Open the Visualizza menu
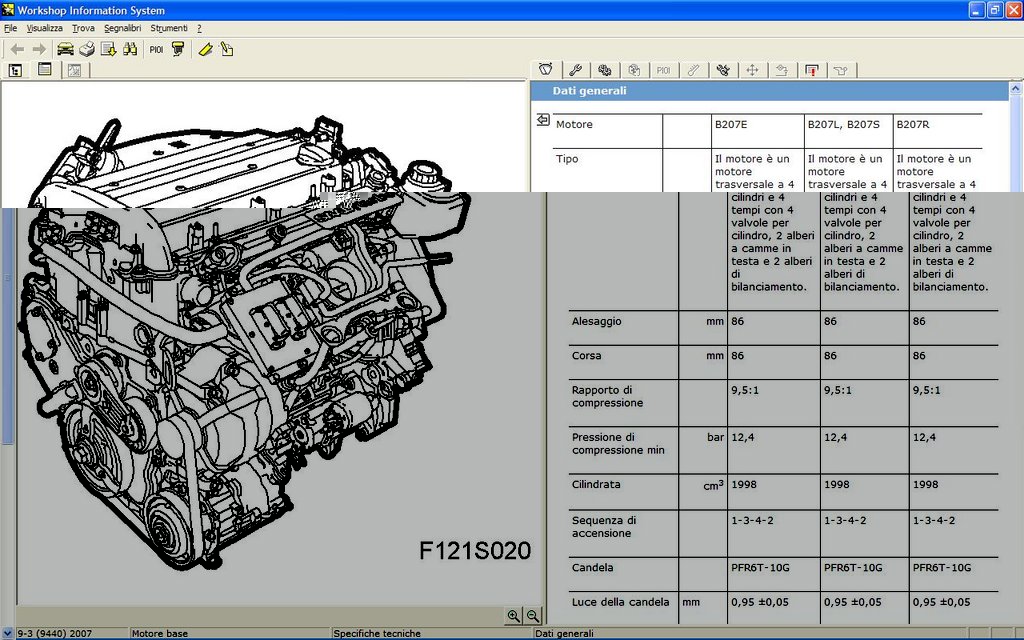1024x640 pixels. 44,28
